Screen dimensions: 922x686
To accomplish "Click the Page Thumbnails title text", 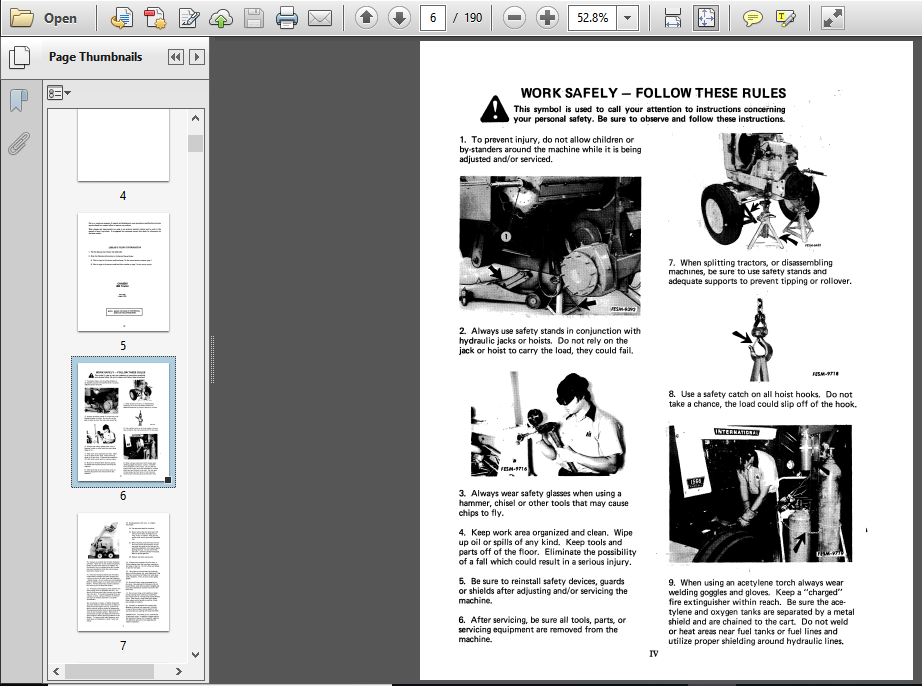I will pos(95,57).
